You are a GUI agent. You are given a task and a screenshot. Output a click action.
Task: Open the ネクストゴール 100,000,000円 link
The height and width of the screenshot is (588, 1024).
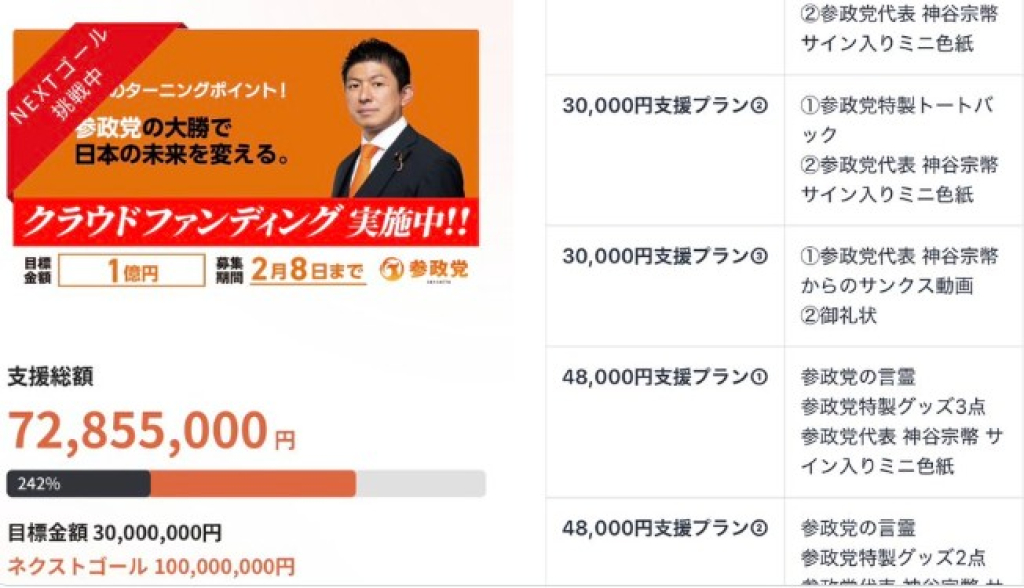[x=151, y=566]
